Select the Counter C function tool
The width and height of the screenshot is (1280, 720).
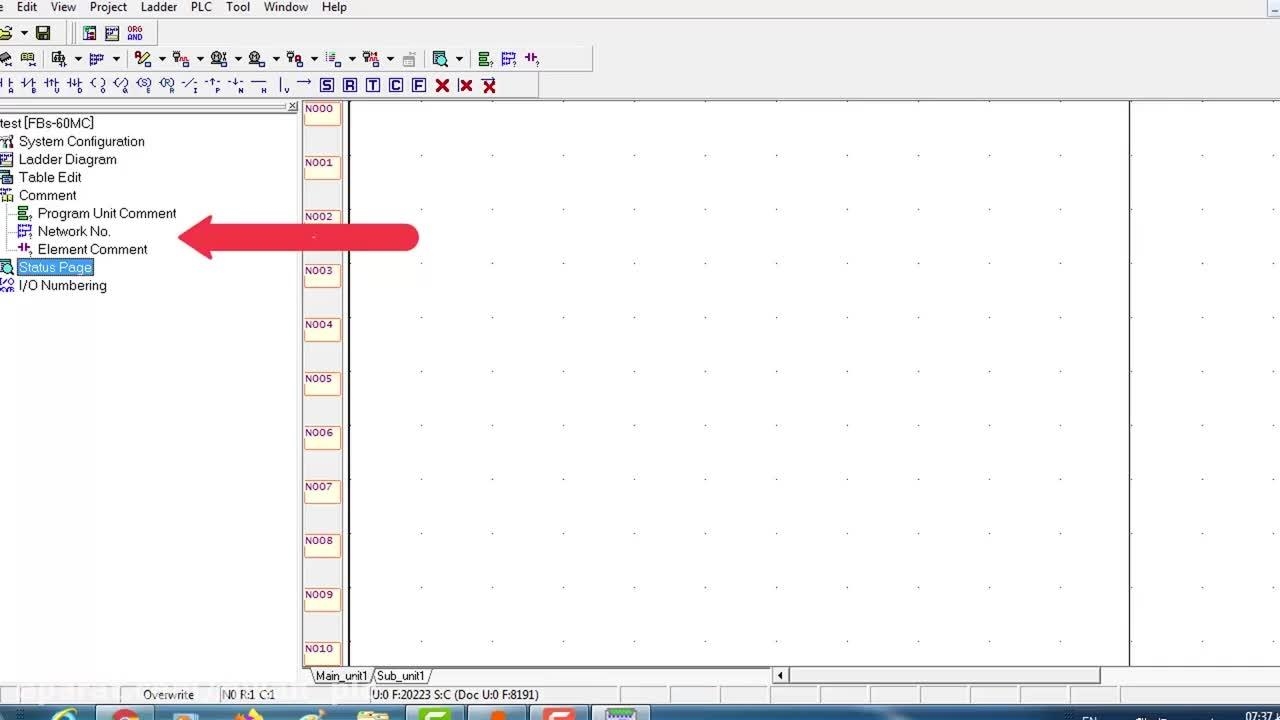396,85
